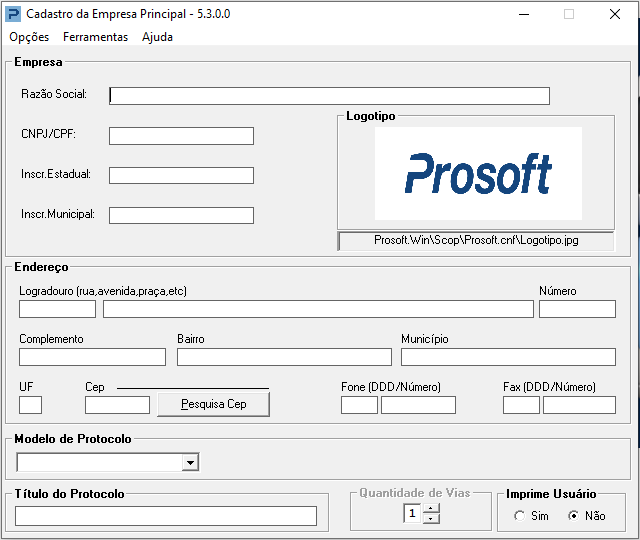This screenshot has height=540, width=640.
Task: Click the Cep input field
Action: pyautogui.click(x=118, y=405)
